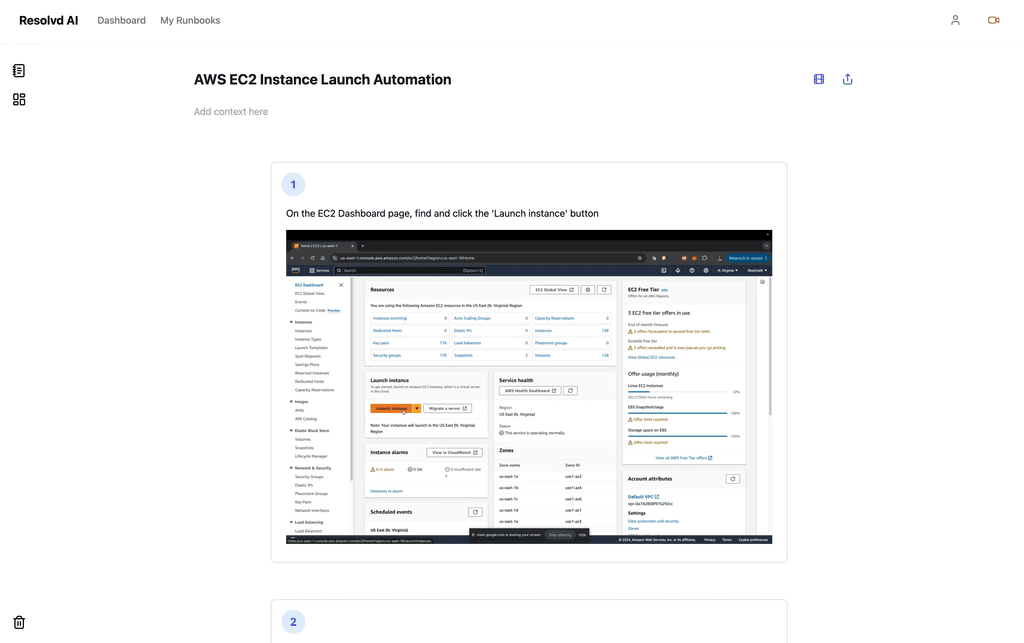Open My Runbooks in the top navigation
The image size is (1024, 643).
[190, 20]
